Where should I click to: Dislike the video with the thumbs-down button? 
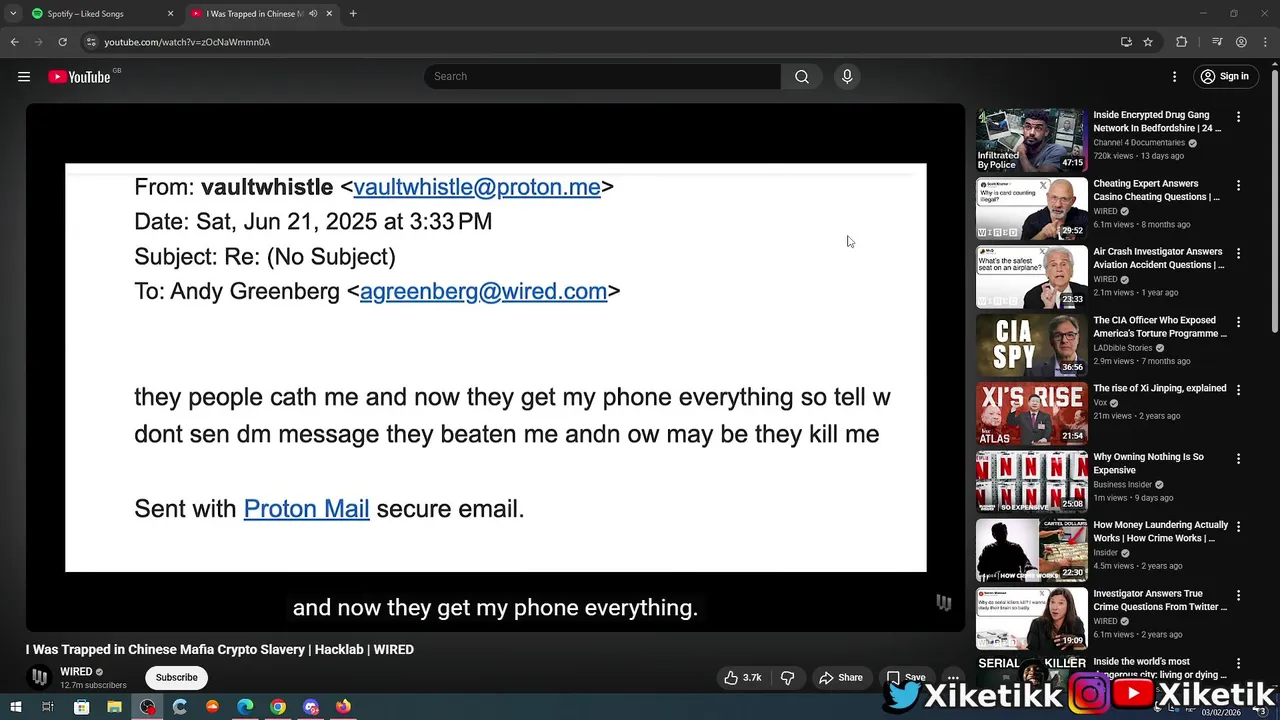click(x=788, y=677)
